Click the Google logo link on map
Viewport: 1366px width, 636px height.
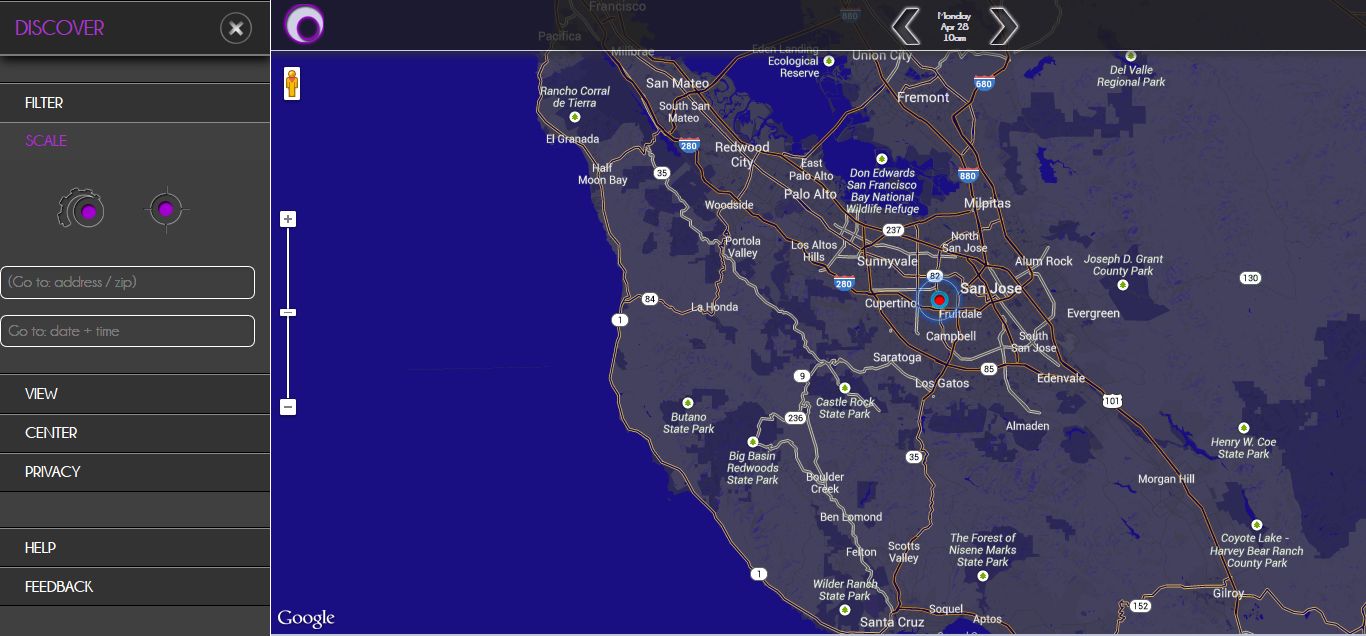click(306, 619)
